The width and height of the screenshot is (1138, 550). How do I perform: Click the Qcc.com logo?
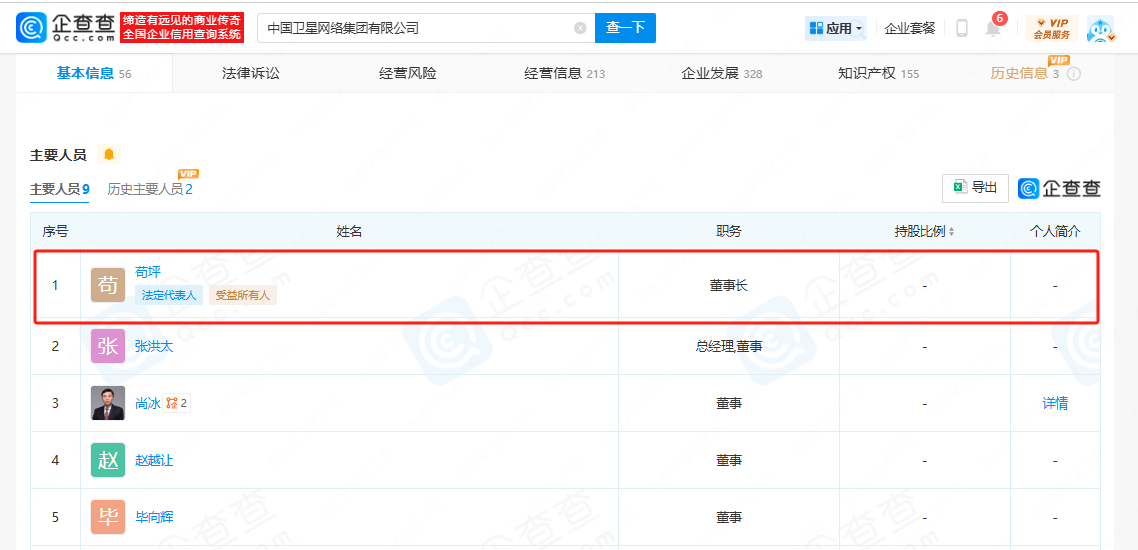(66, 28)
